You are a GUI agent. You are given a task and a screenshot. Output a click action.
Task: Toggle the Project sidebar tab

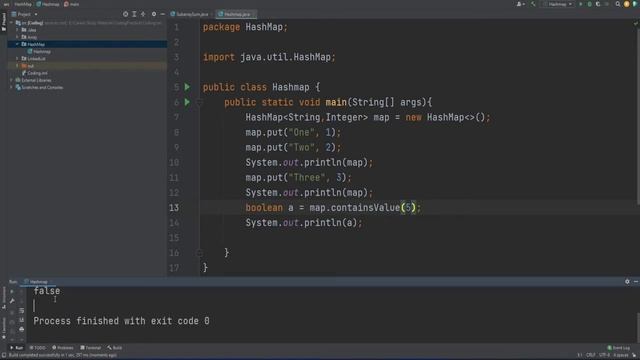4,21
